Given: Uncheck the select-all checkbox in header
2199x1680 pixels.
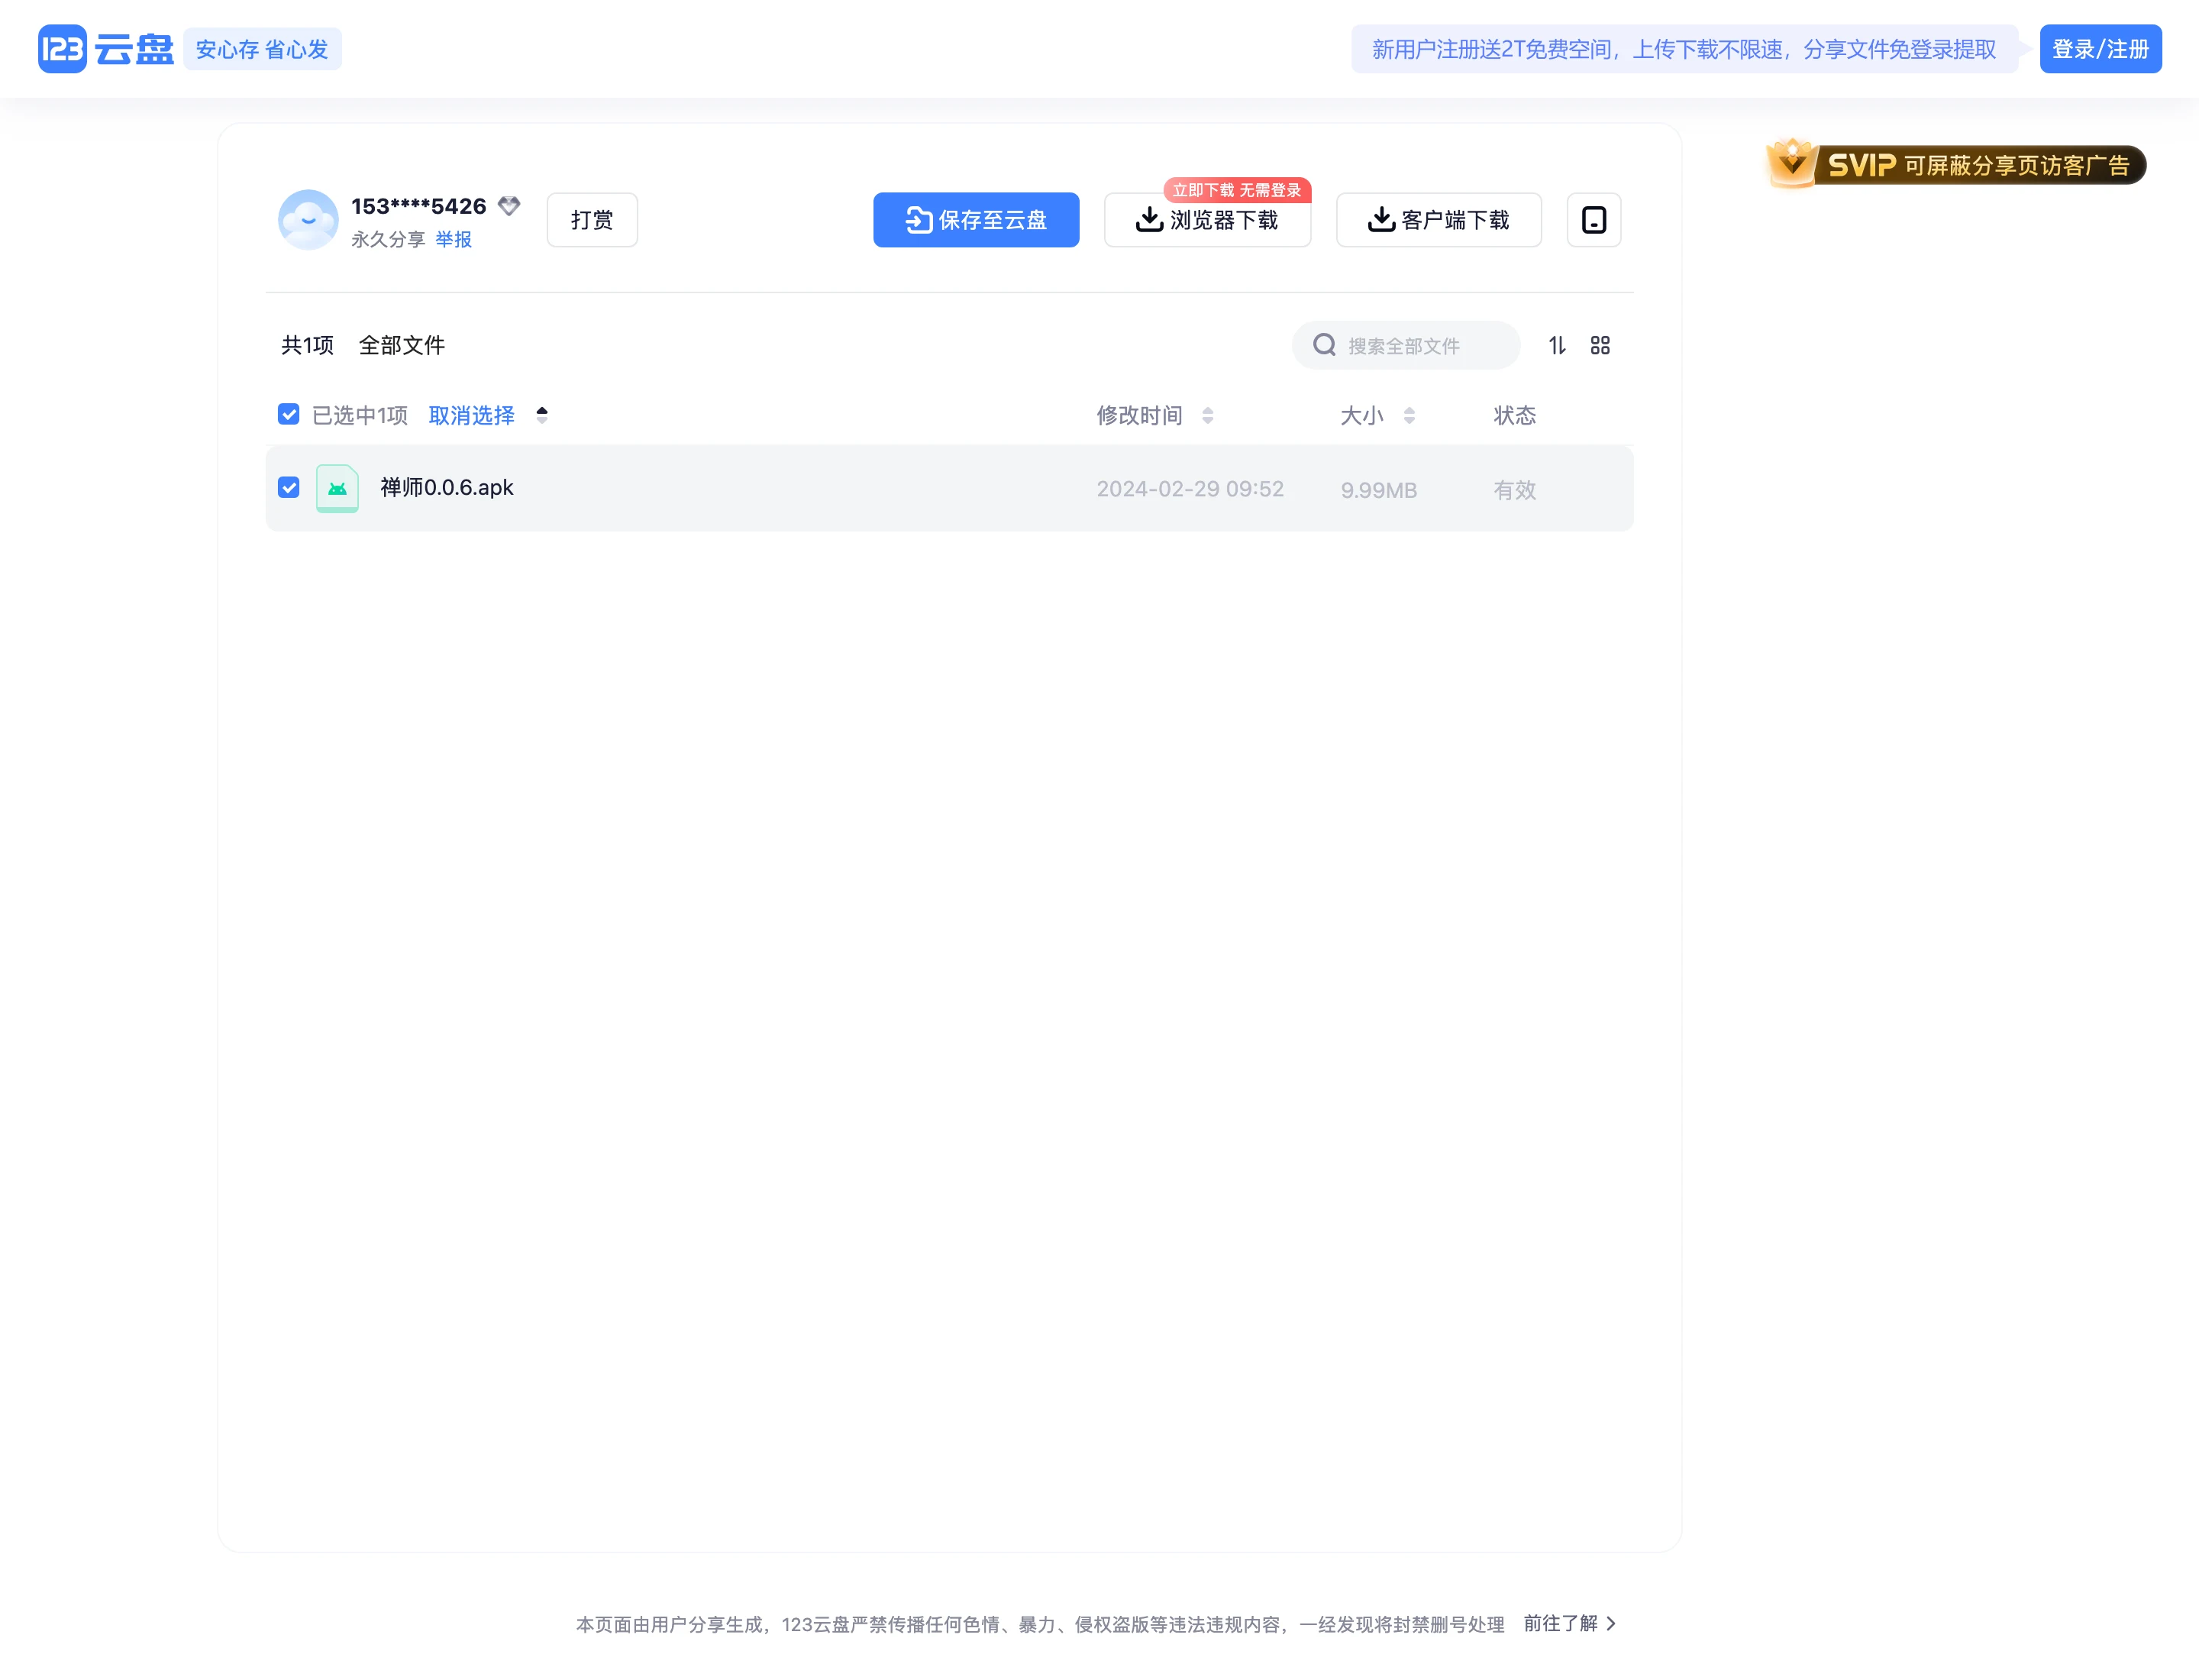Looking at the screenshot, I should [x=289, y=414].
